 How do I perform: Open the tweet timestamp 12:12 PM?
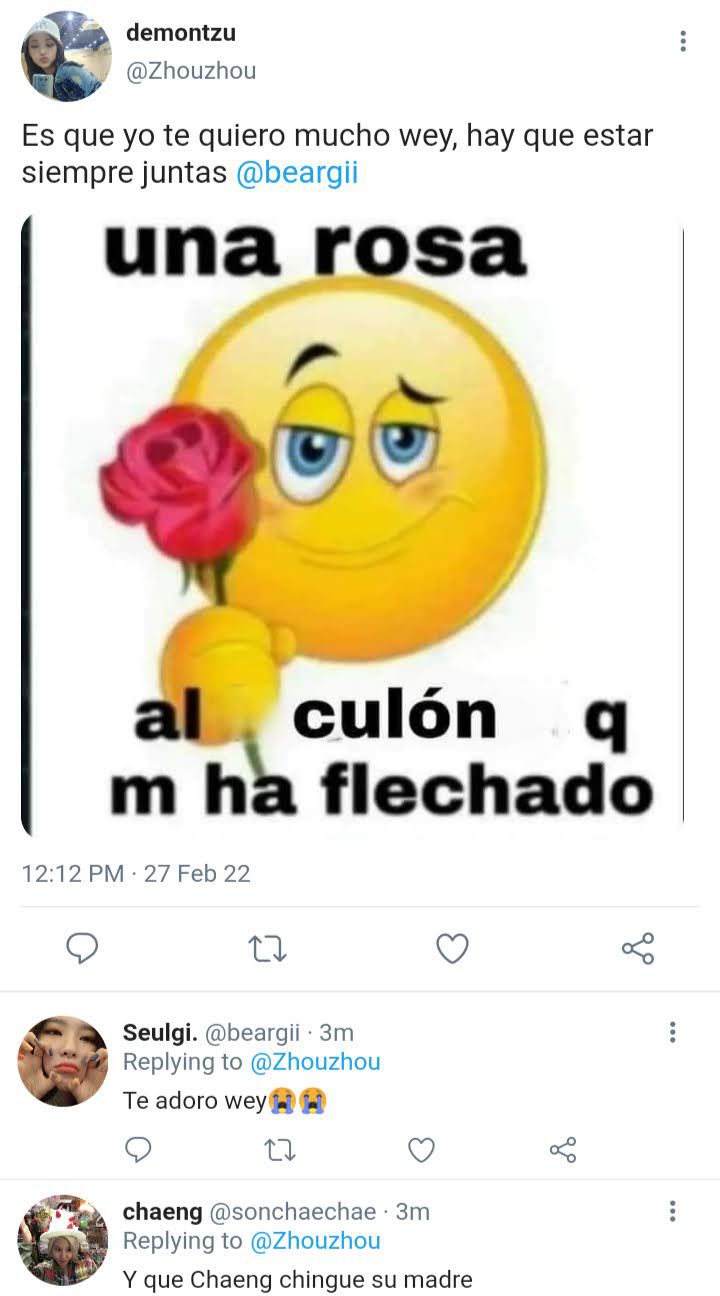[73, 873]
